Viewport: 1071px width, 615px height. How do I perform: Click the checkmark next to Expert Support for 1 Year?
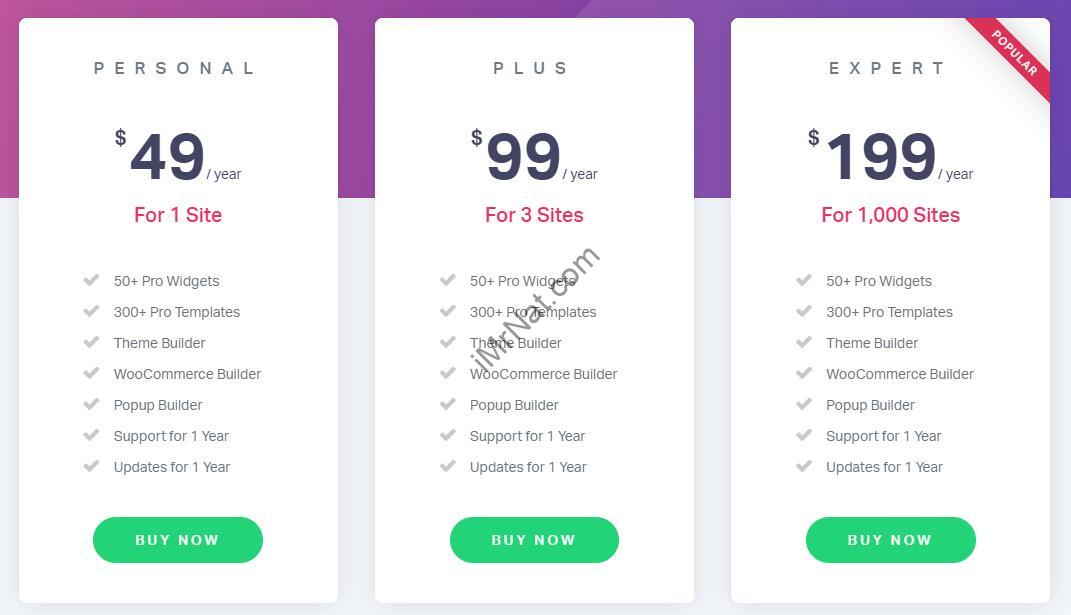pos(805,435)
